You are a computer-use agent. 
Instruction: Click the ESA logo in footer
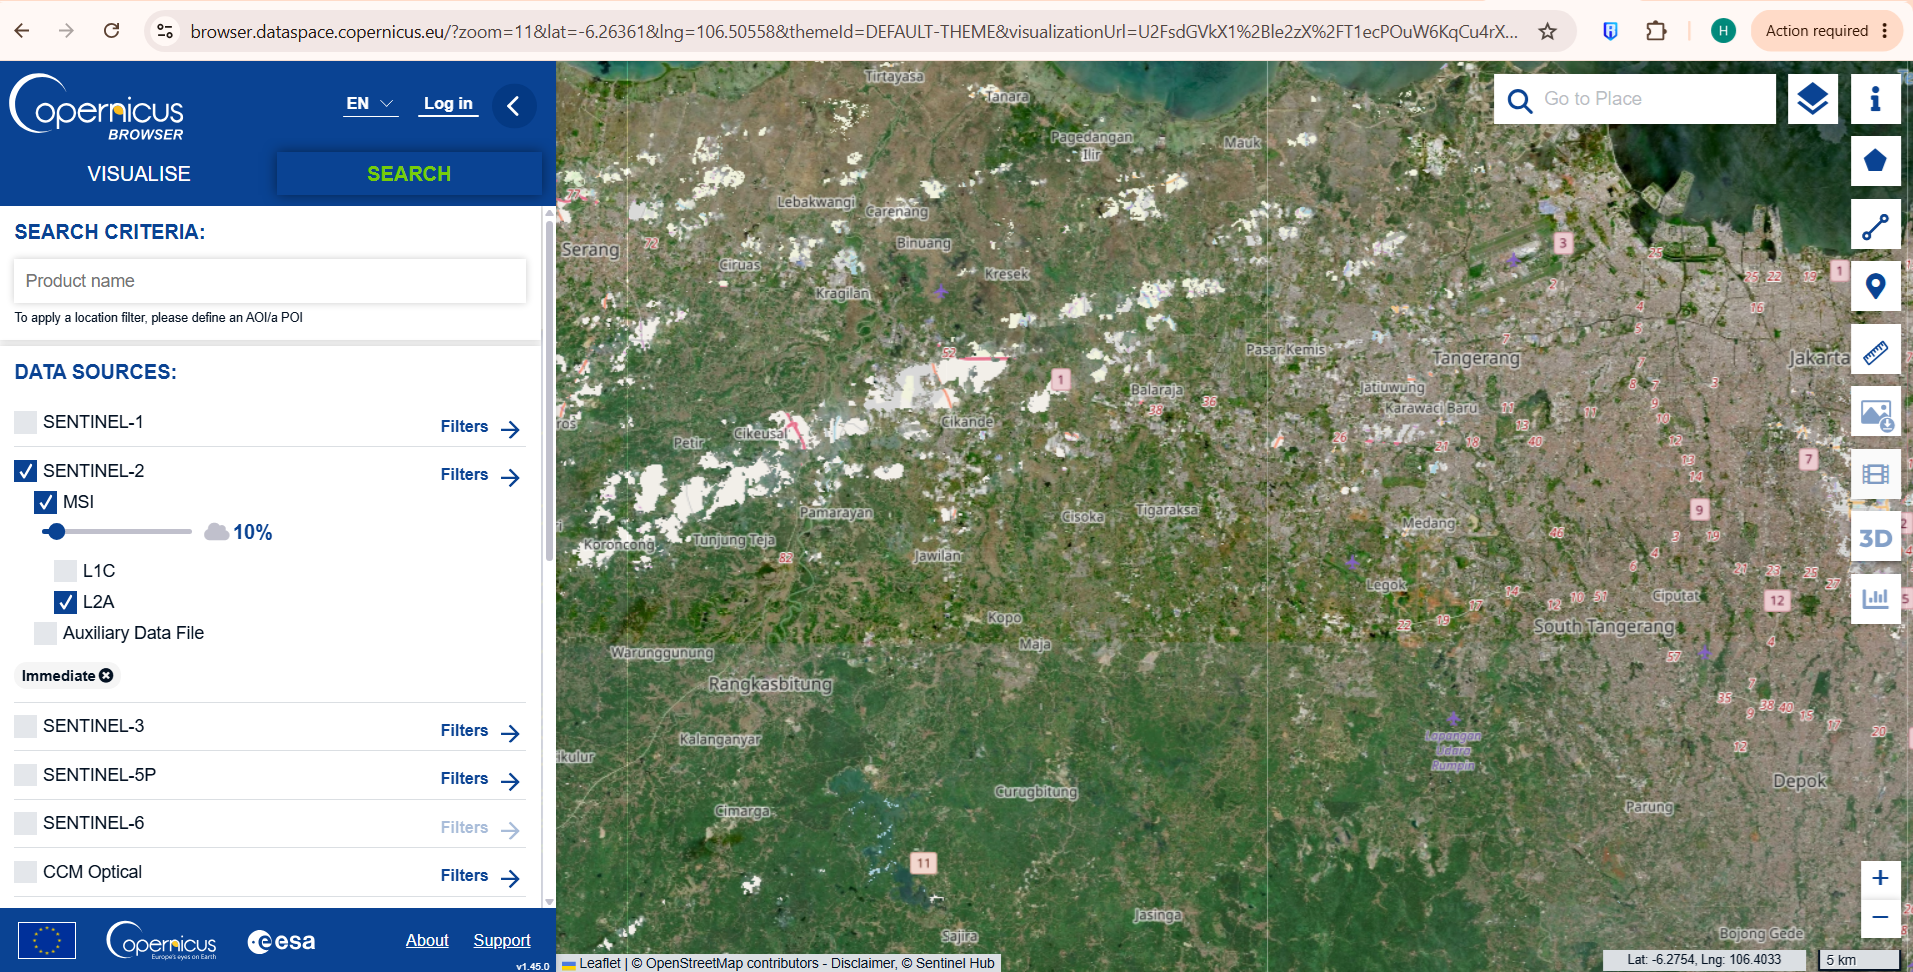tap(281, 941)
